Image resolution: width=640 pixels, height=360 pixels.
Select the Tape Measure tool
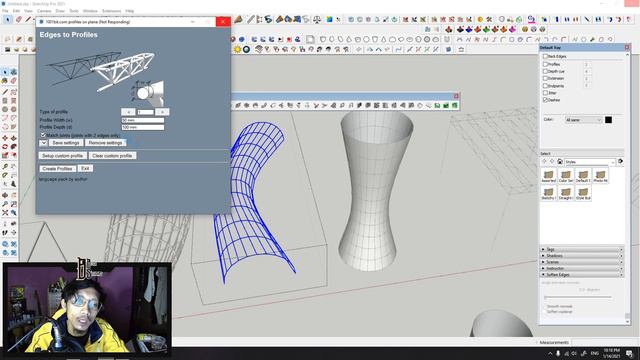(5, 167)
